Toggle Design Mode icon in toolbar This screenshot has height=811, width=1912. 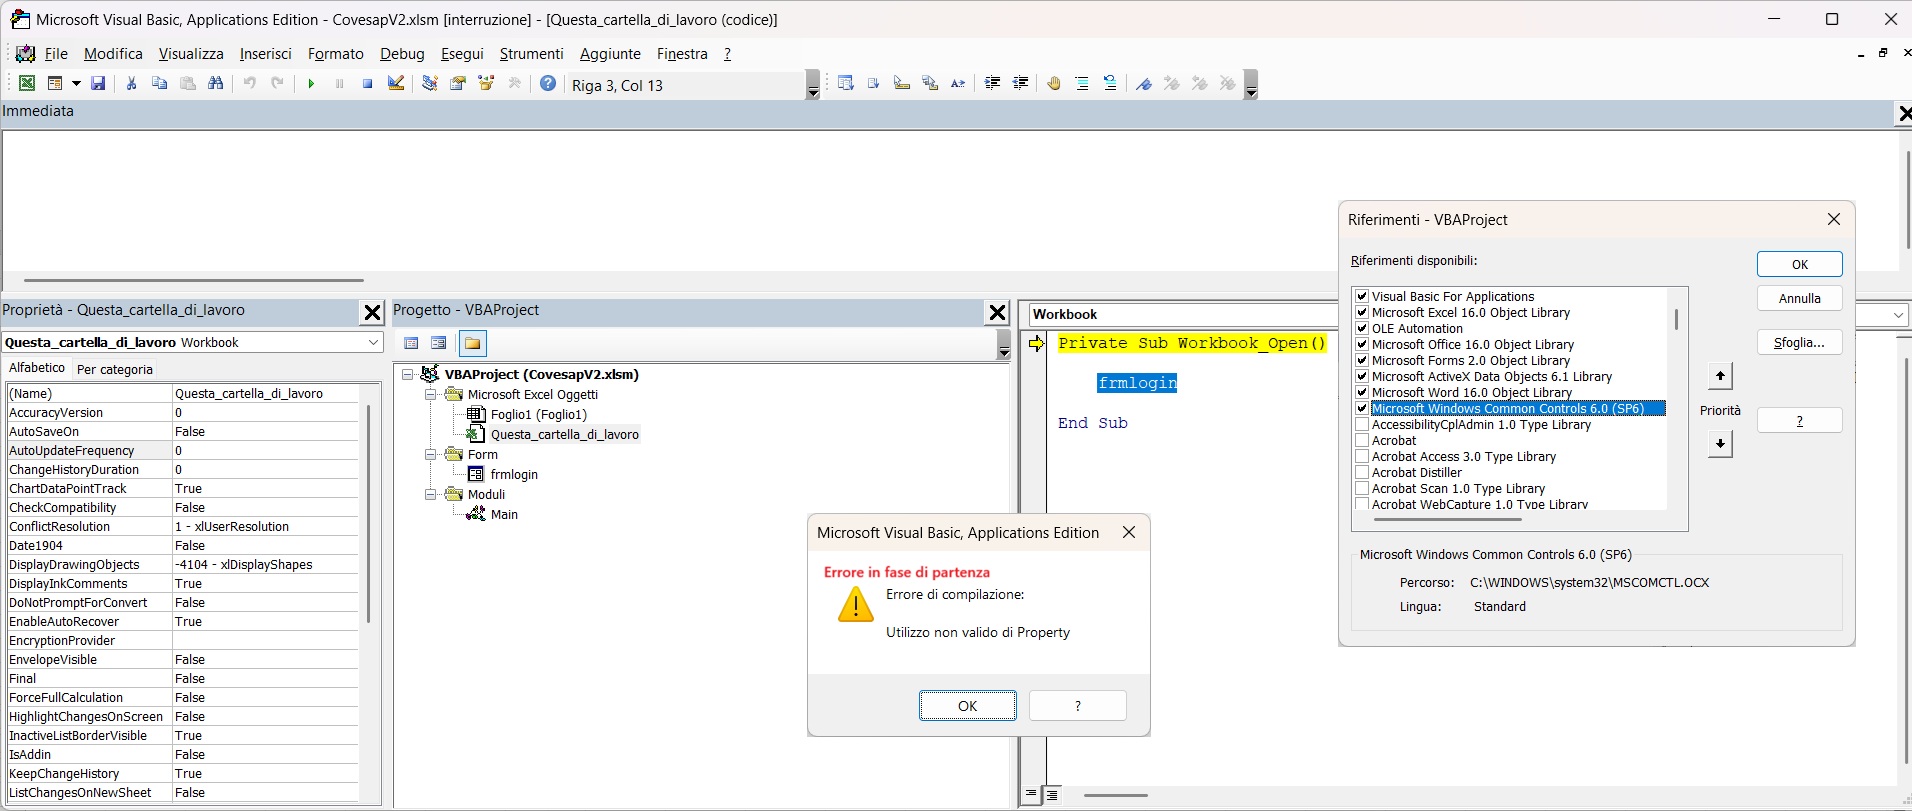click(x=396, y=84)
